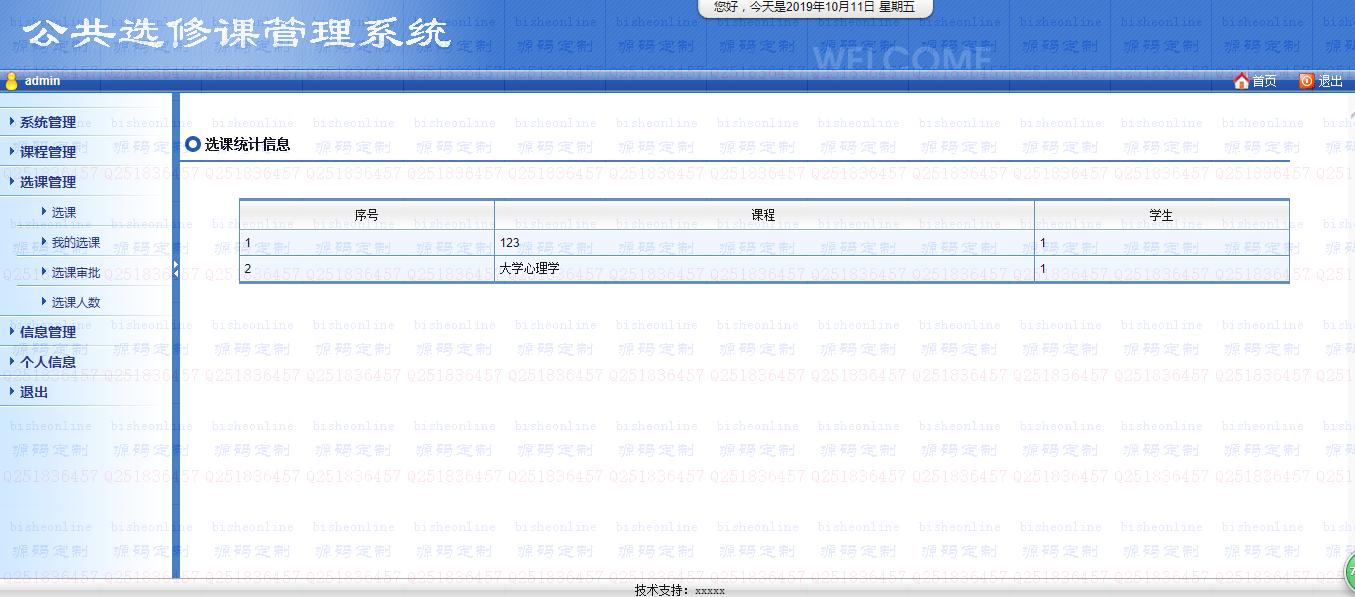The width and height of the screenshot is (1355, 597).
Task: Select the course cell 大学心理学
Action: tap(764, 269)
